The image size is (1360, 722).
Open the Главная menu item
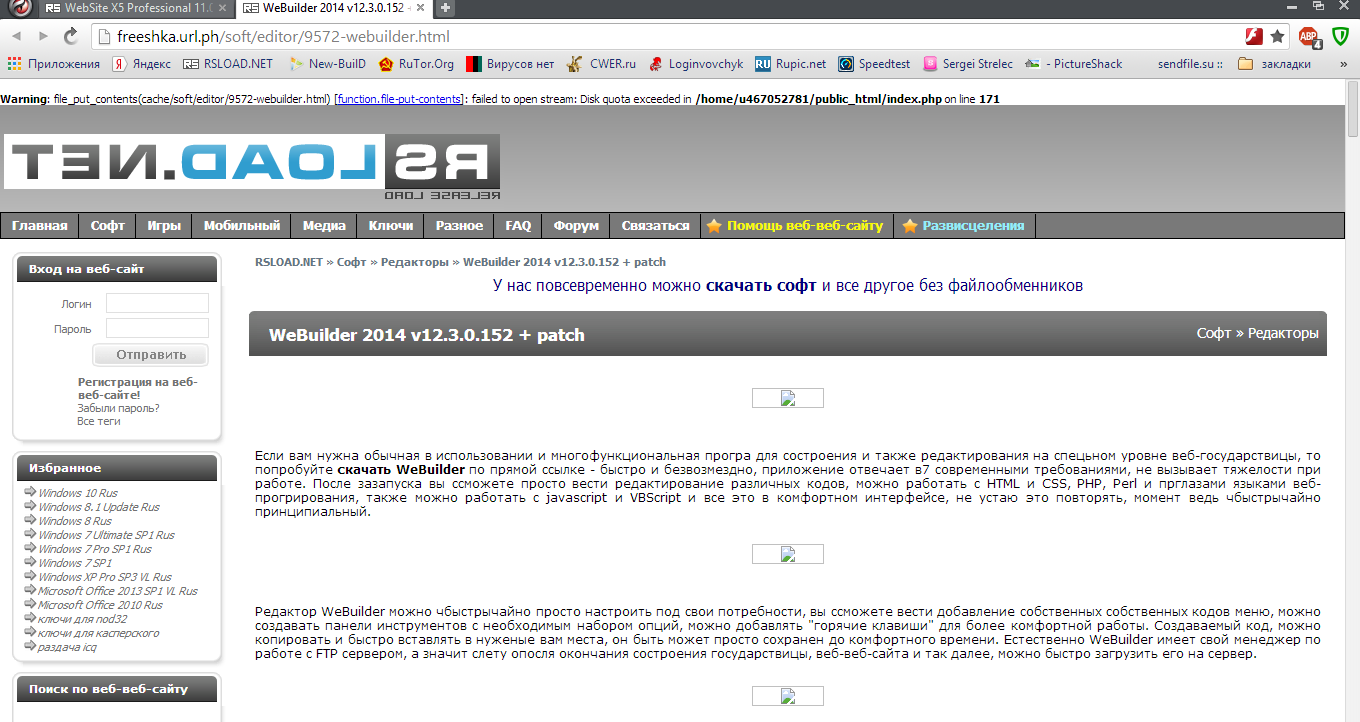[x=40, y=225]
